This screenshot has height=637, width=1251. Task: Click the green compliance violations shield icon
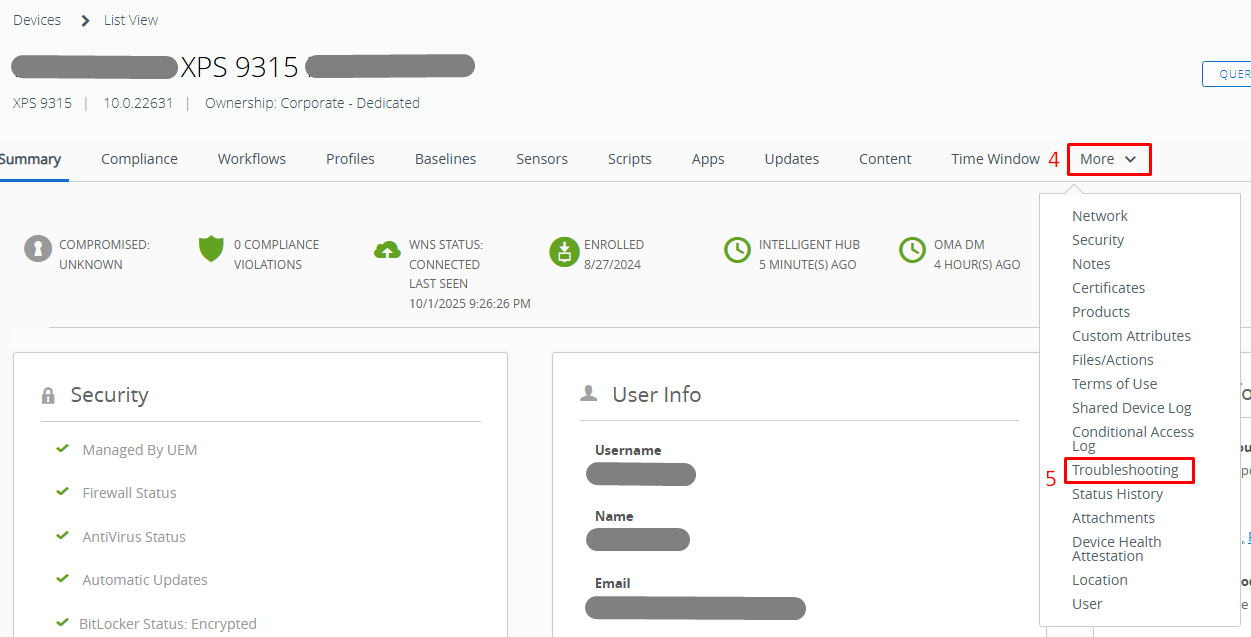click(211, 249)
